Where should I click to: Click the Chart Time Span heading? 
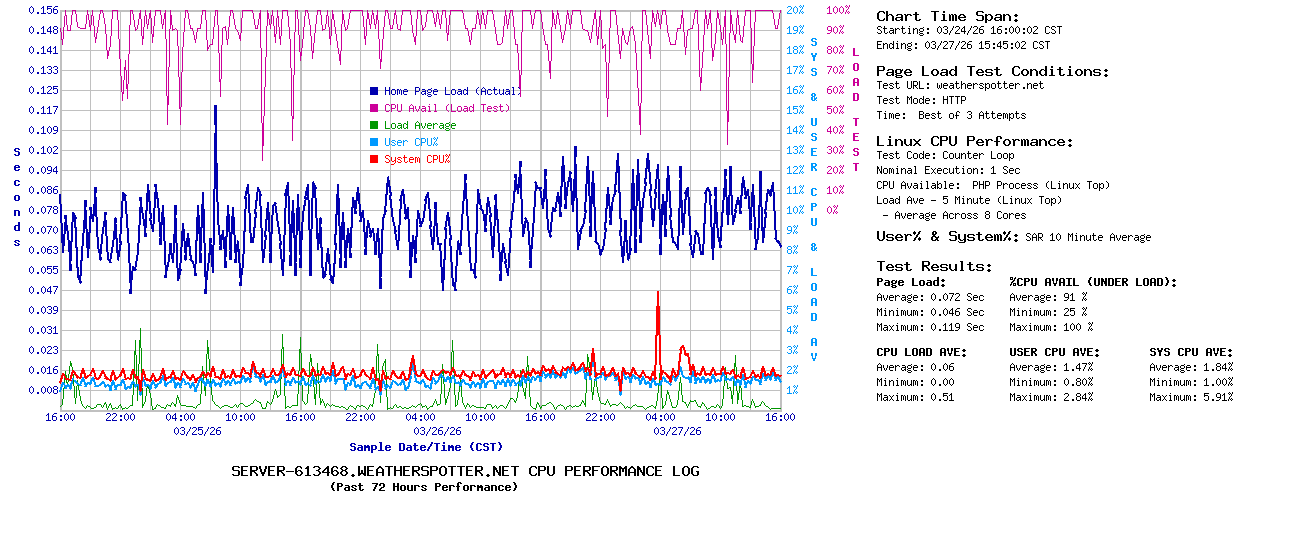tap(947, 16)
